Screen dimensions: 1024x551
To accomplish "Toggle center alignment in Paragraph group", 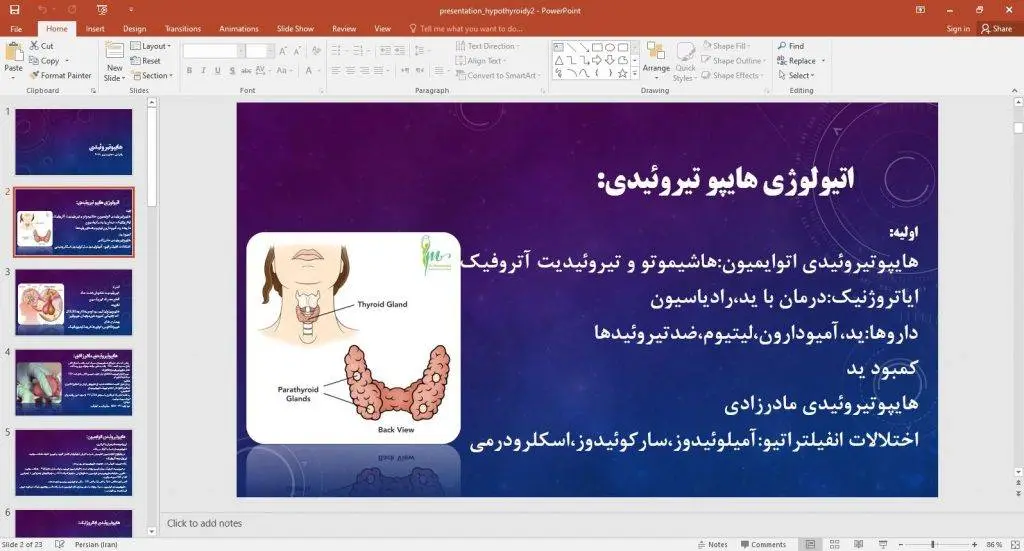I will click(350, 71).
